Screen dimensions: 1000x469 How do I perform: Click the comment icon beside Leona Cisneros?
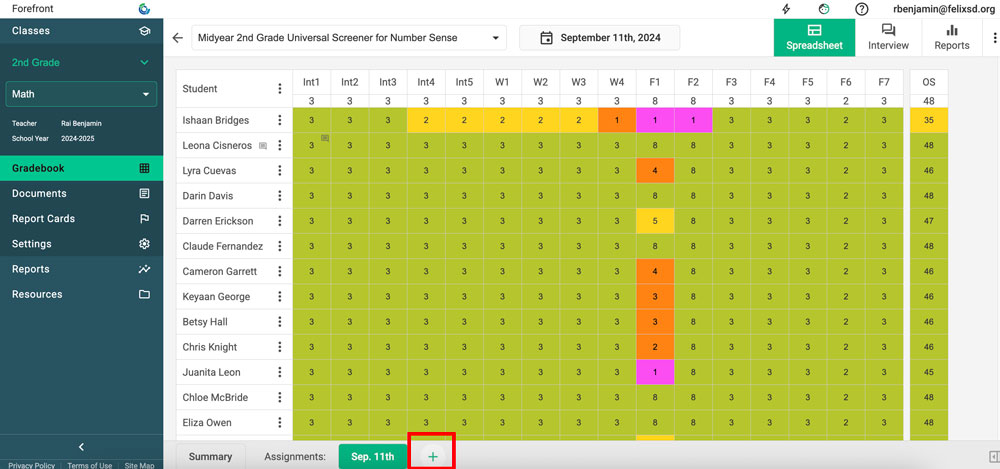point(263,146)
